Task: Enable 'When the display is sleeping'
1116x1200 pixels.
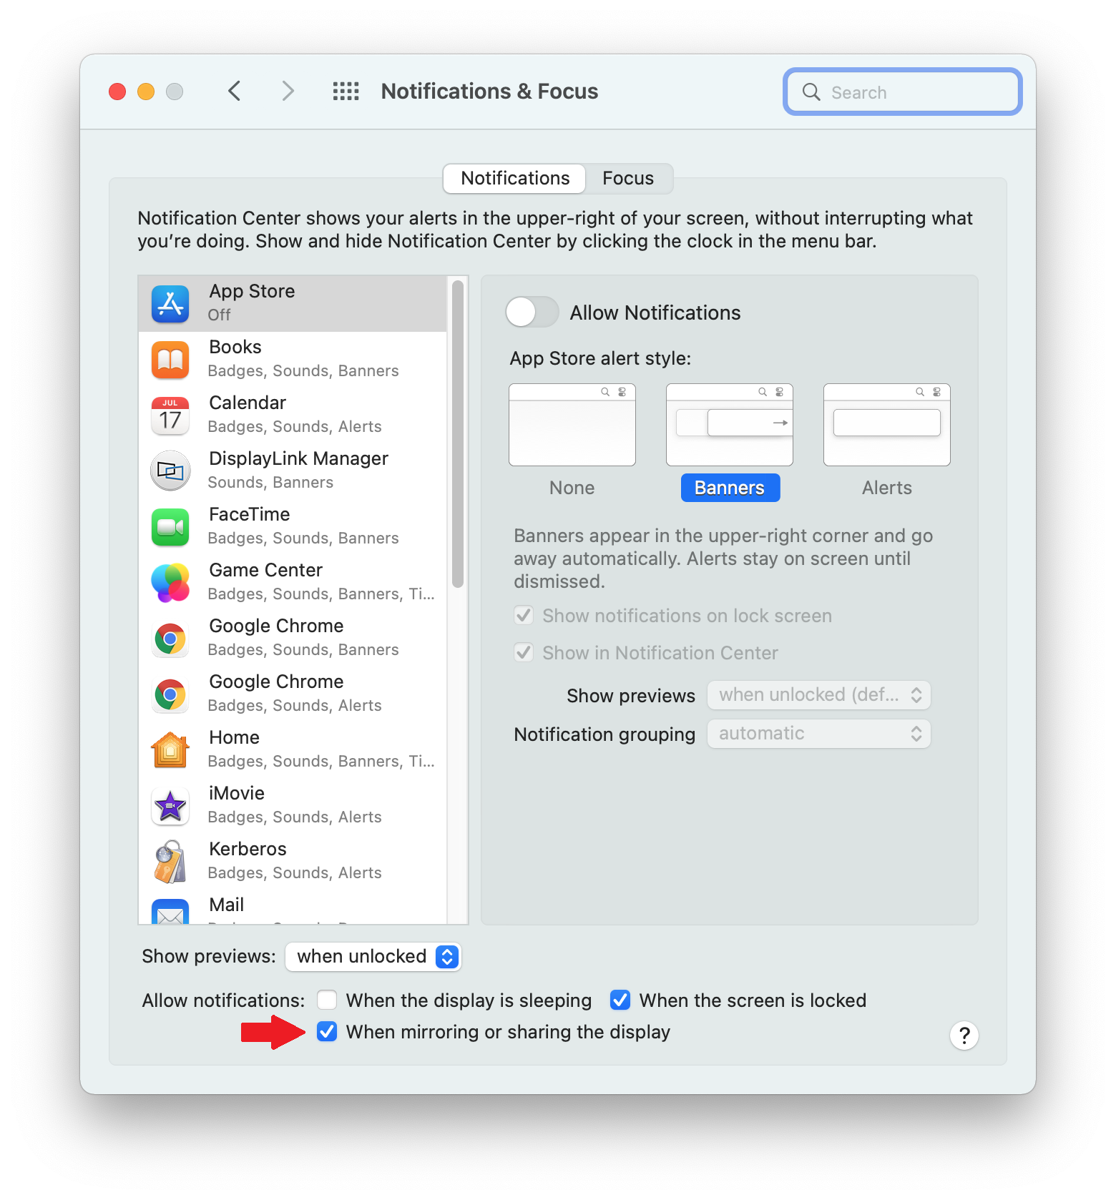Action: point(327,1000)
